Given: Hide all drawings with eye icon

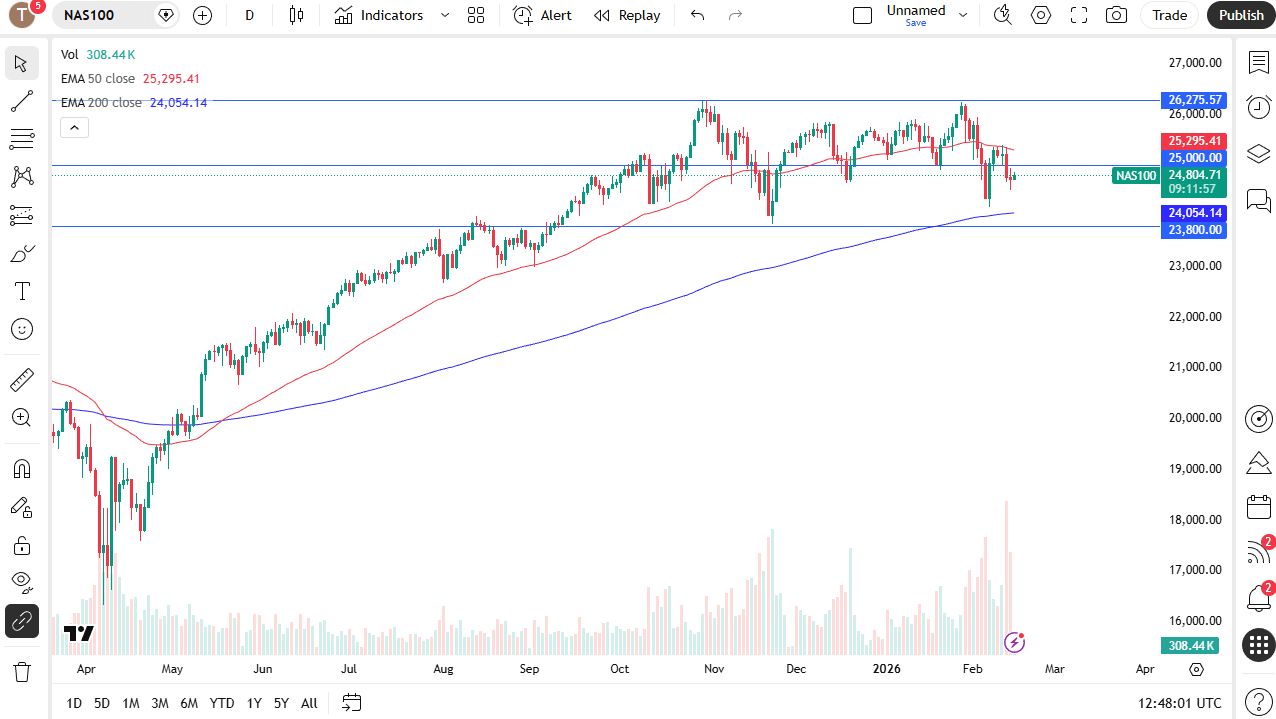Looking at the screenshot, I should coord(21,583).
